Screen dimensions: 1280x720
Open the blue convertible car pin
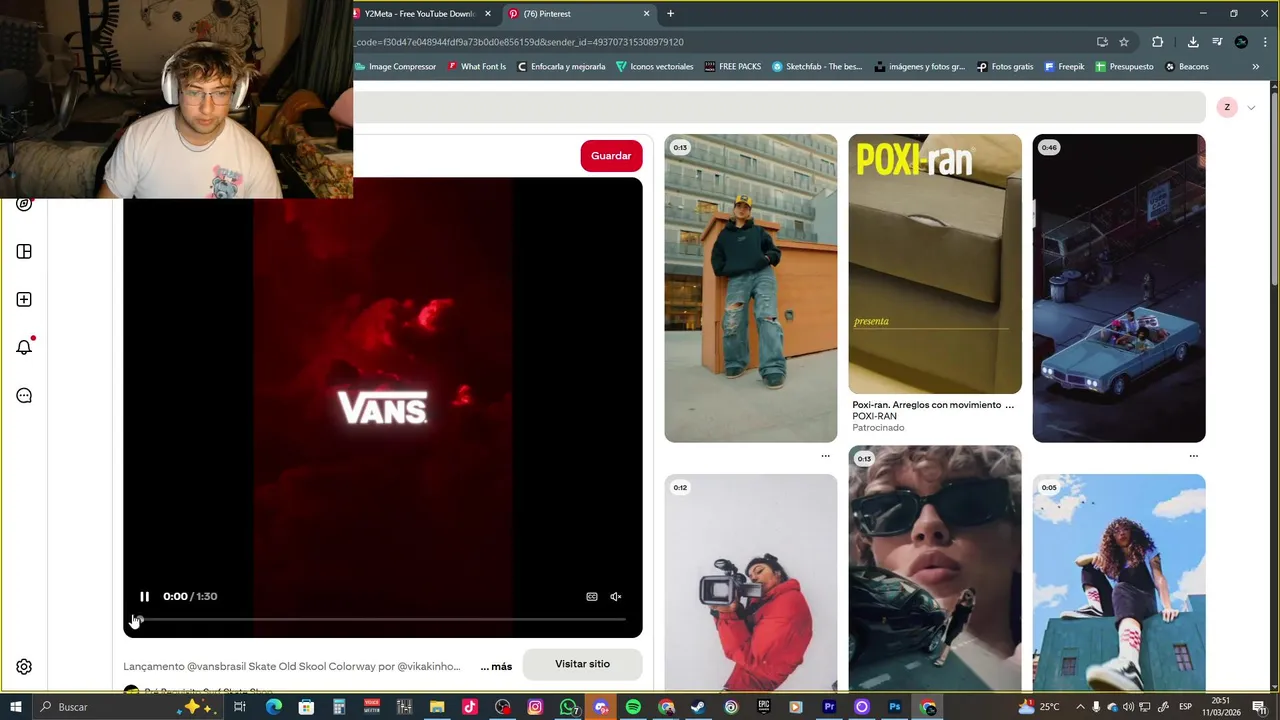[x=1119, y=288]
